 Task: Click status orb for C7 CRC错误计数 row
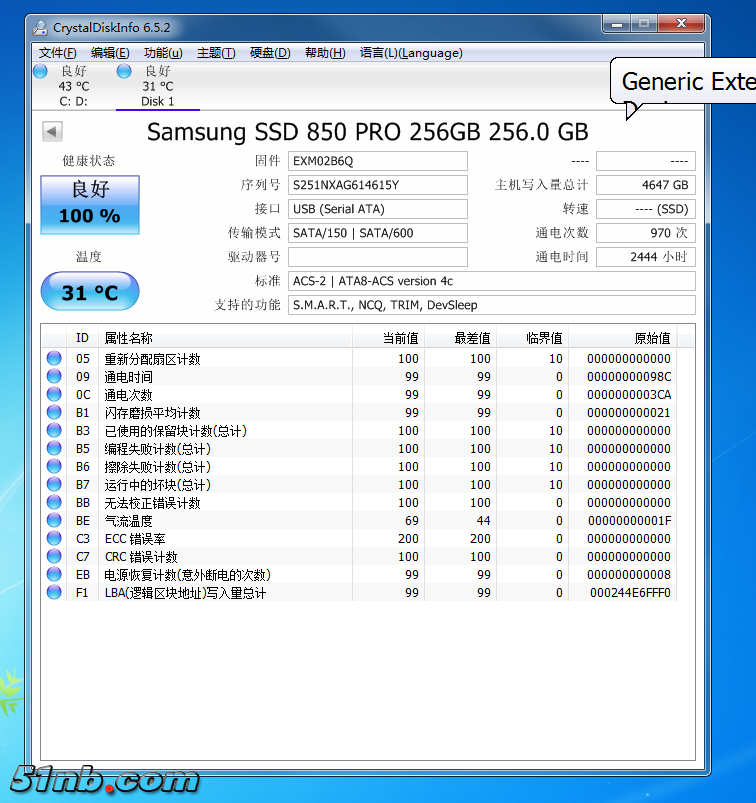click(x=54, y=557)
